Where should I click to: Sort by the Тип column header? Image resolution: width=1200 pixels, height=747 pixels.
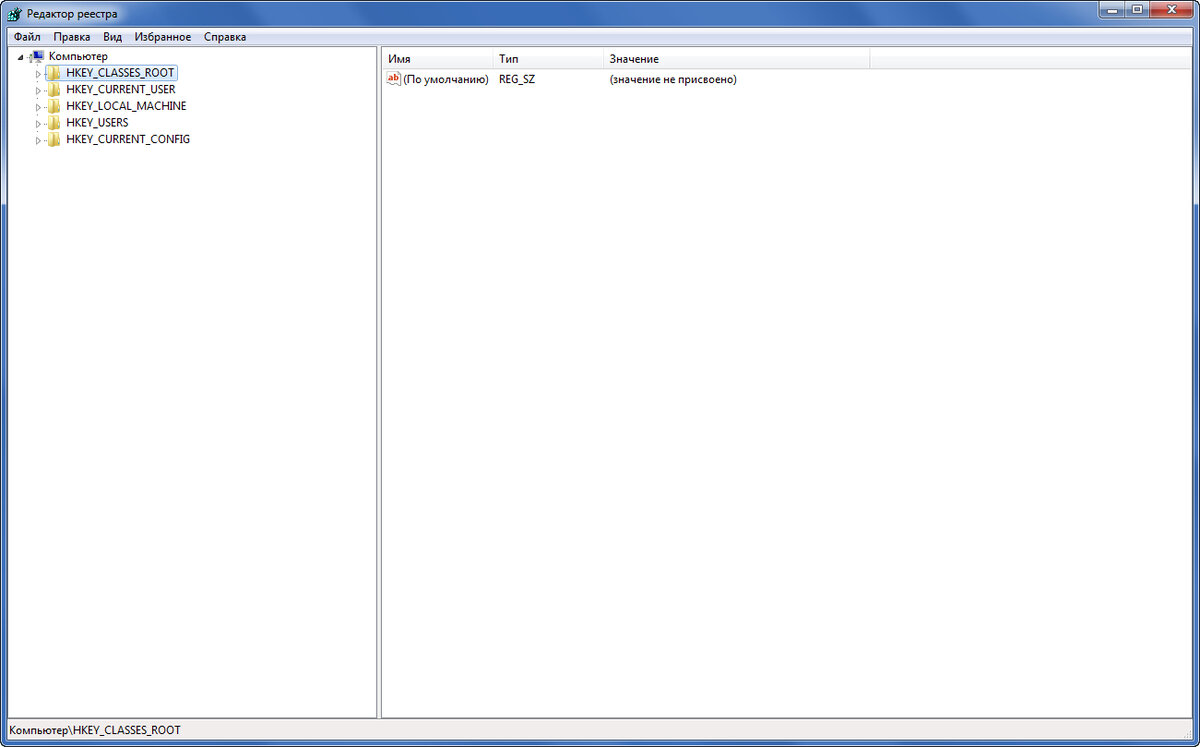tap(549, 59)
